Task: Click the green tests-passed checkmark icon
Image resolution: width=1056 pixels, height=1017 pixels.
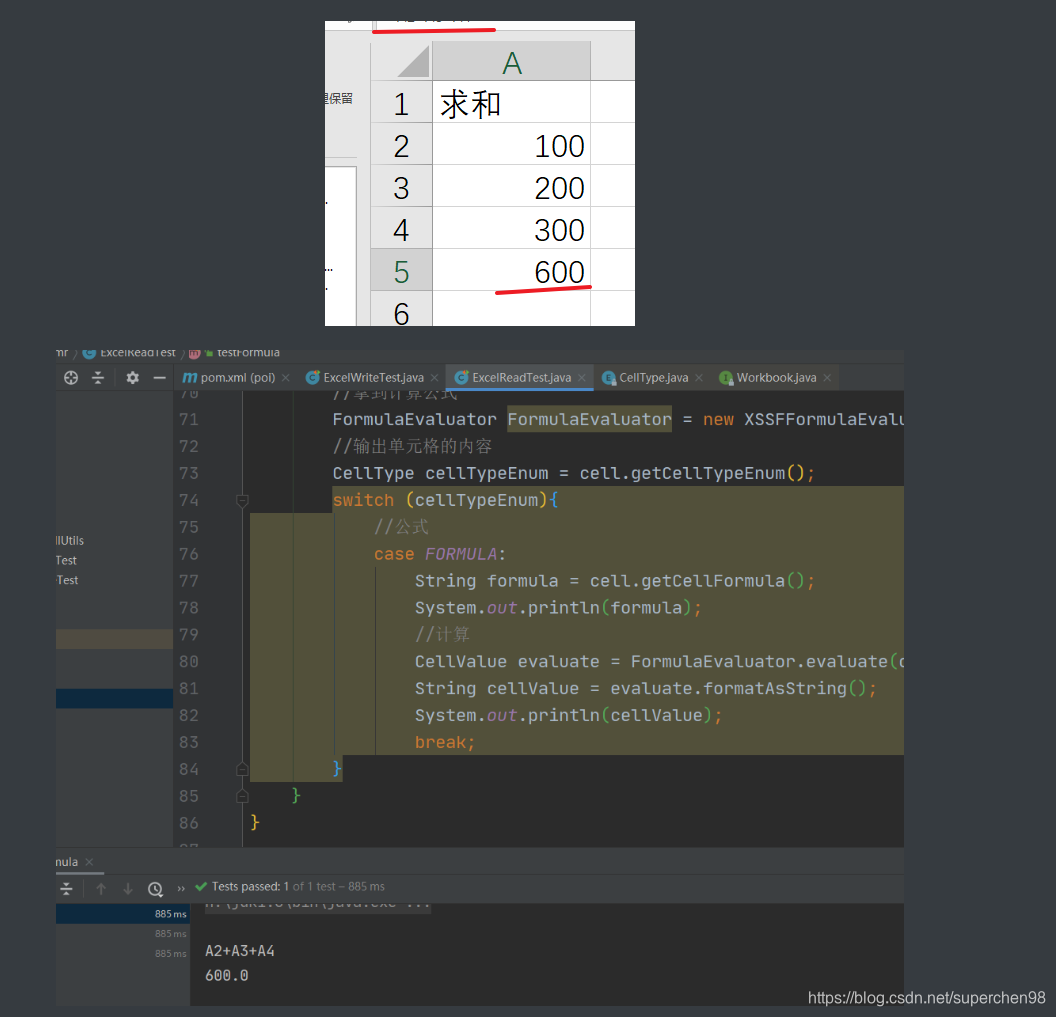Action: 201,887
